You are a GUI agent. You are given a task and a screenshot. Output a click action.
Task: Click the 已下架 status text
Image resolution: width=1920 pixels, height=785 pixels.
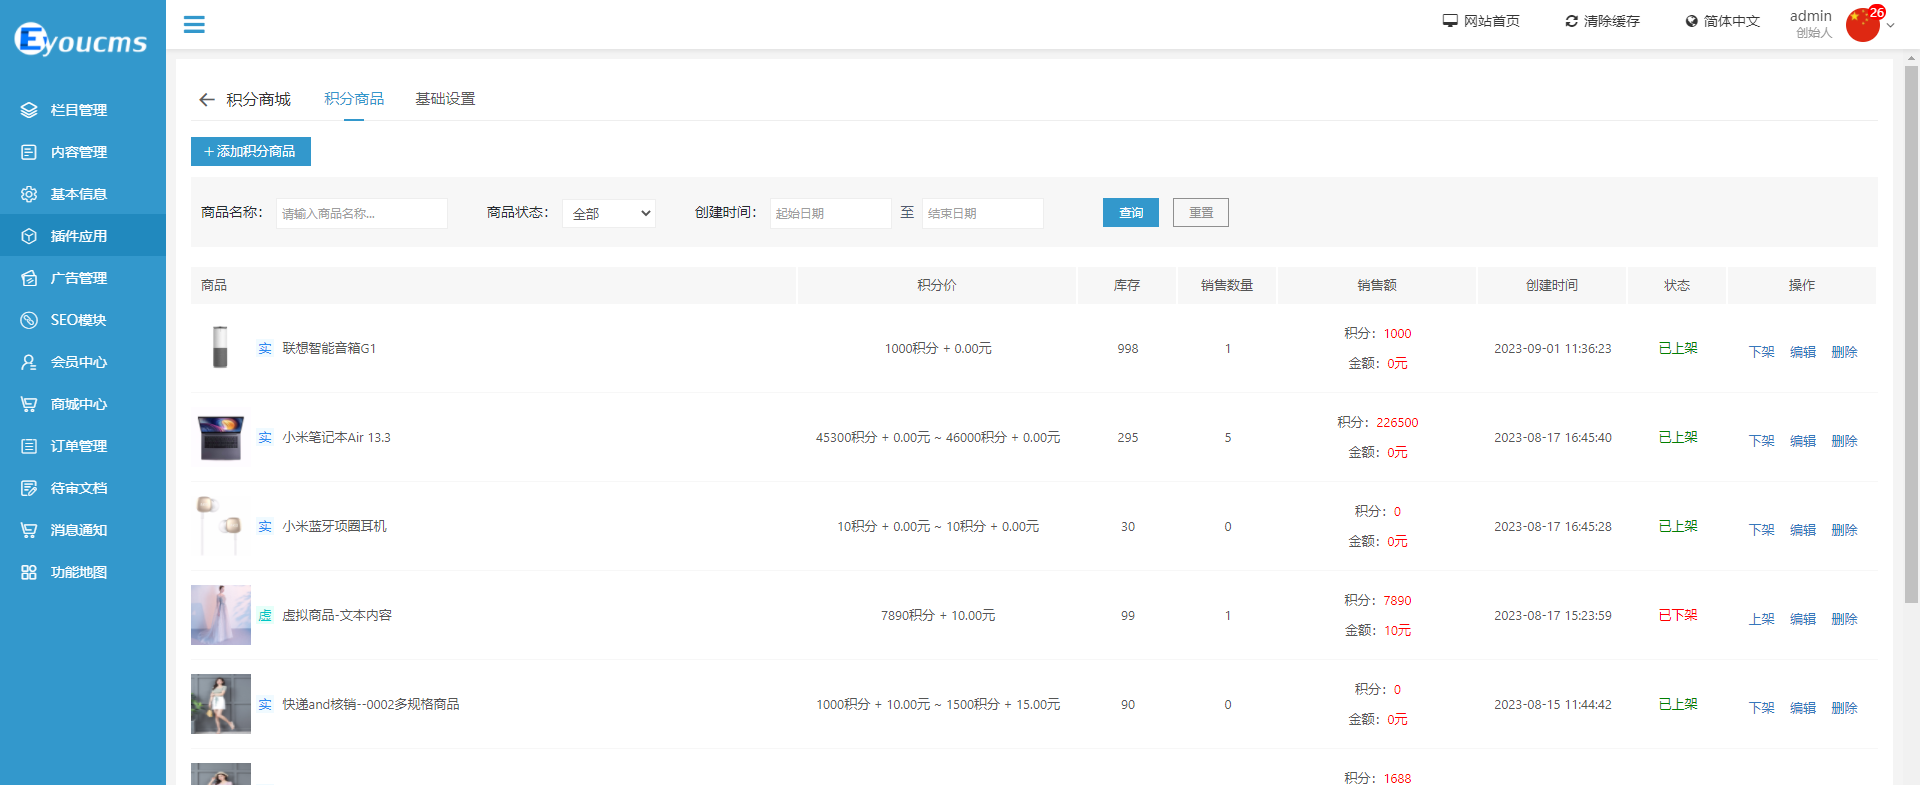point(1678,615)
